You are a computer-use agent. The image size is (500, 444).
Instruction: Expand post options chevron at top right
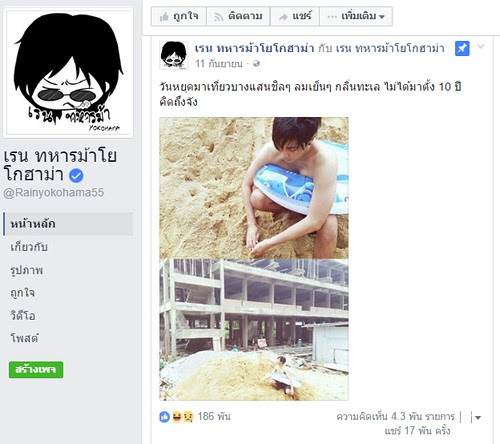point(480,46)
